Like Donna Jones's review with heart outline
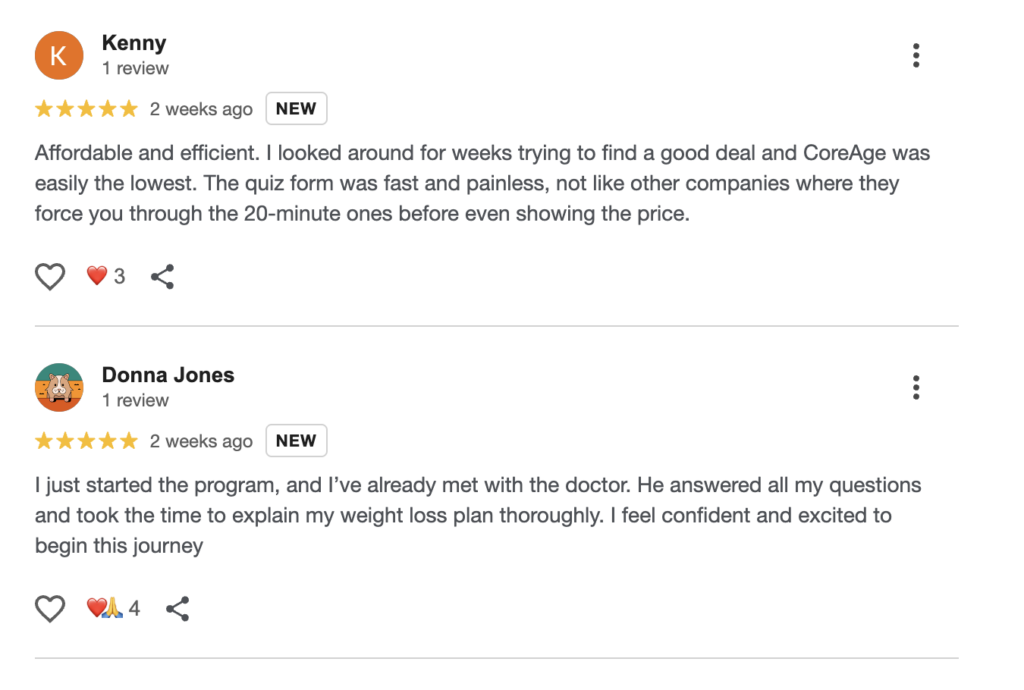This screenshot has height=690, width=1024. pyautogui.click(x=50, y=609)
